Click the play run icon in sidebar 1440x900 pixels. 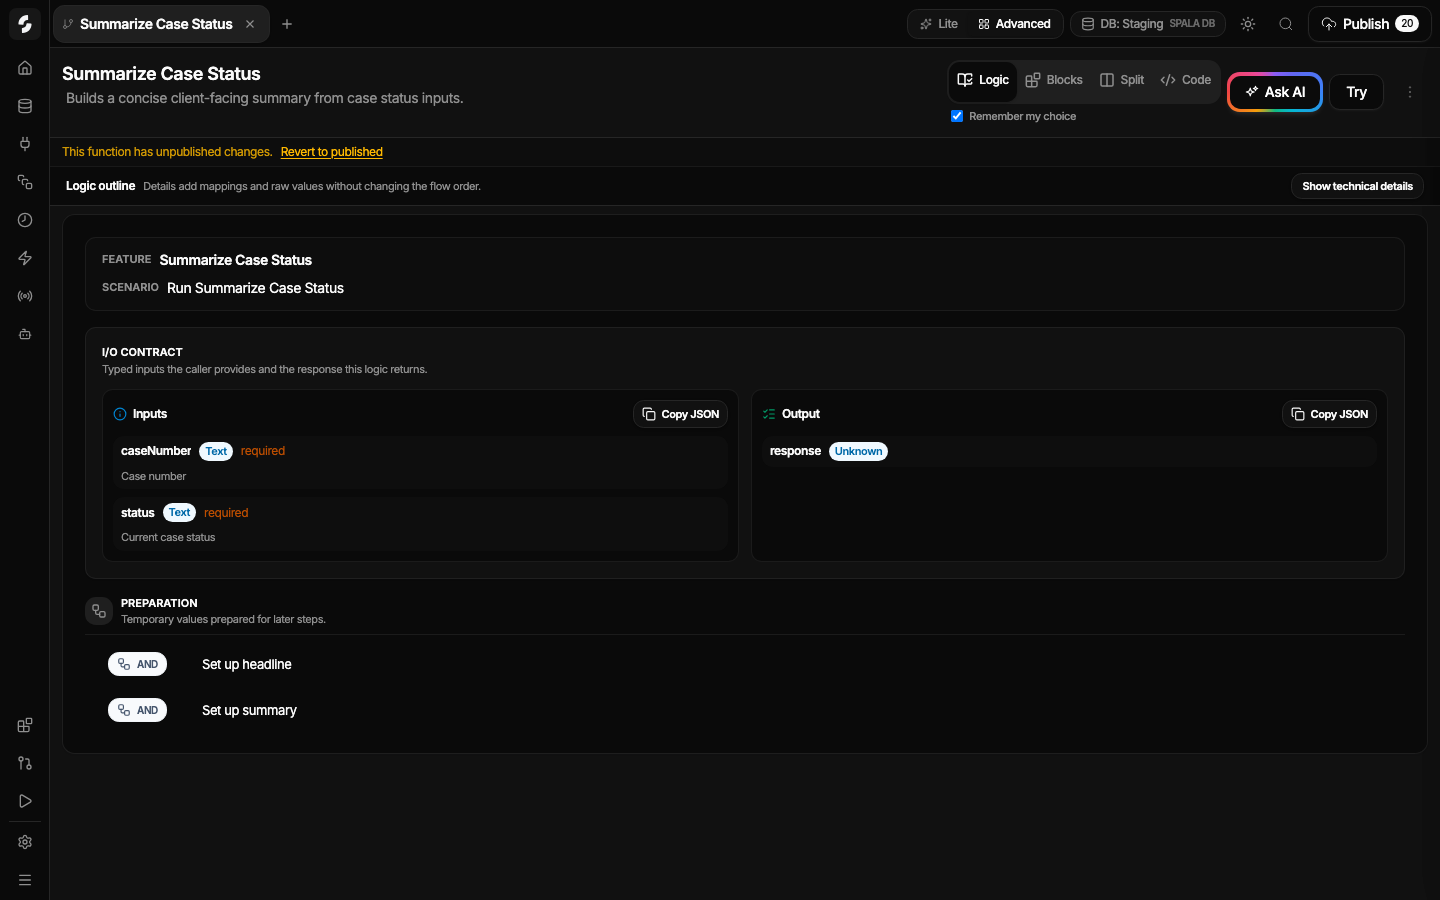coord(25,801)
